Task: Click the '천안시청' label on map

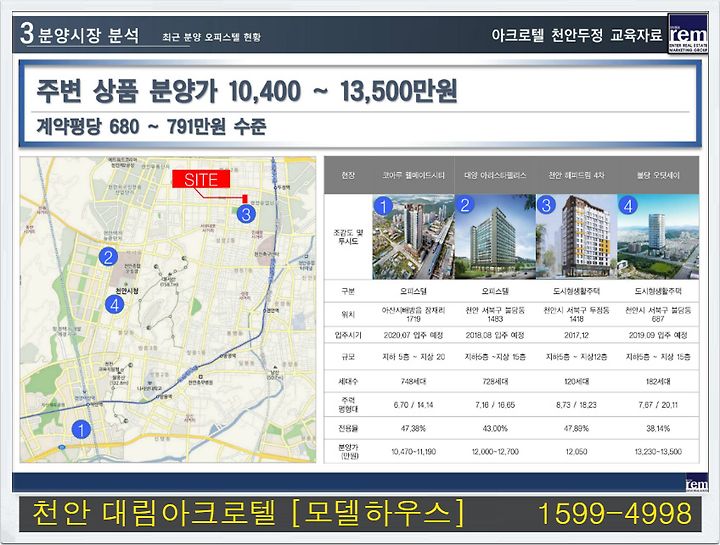Action: [x=127, y=291]
